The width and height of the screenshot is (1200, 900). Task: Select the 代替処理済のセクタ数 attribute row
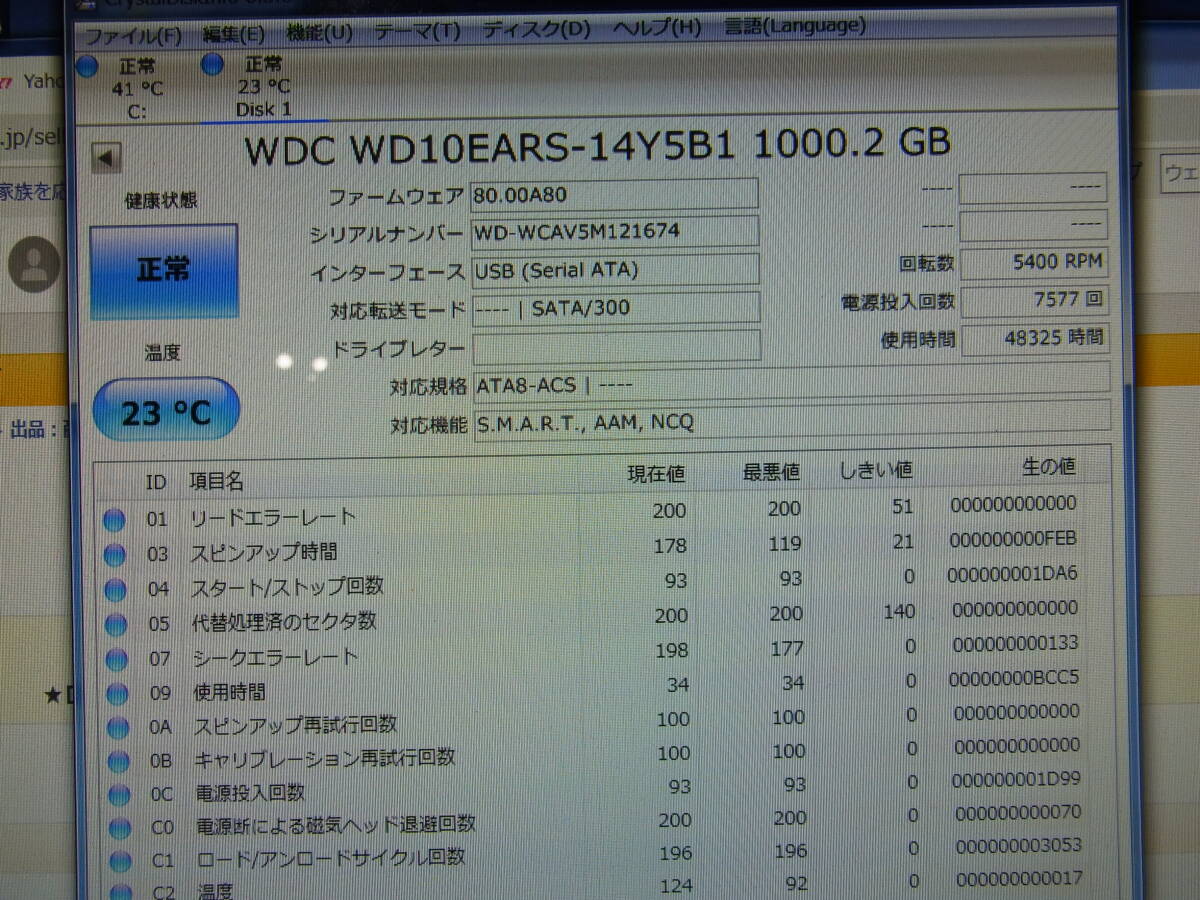click(x=595, y=616)
